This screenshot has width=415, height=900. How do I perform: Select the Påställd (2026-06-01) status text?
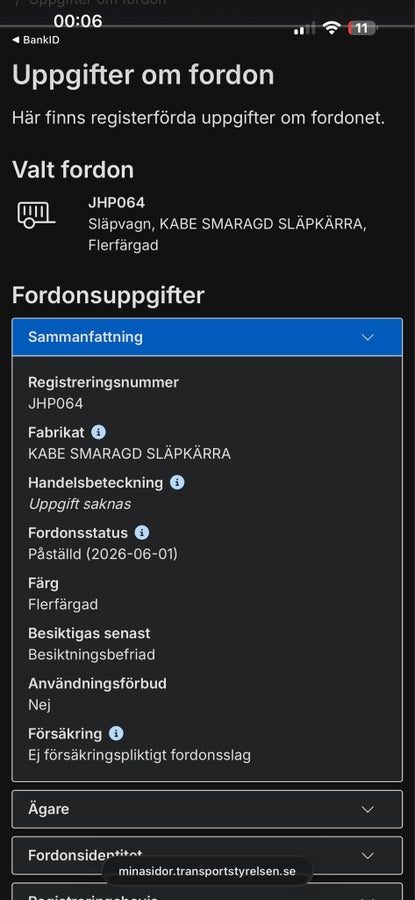point(103,554)
